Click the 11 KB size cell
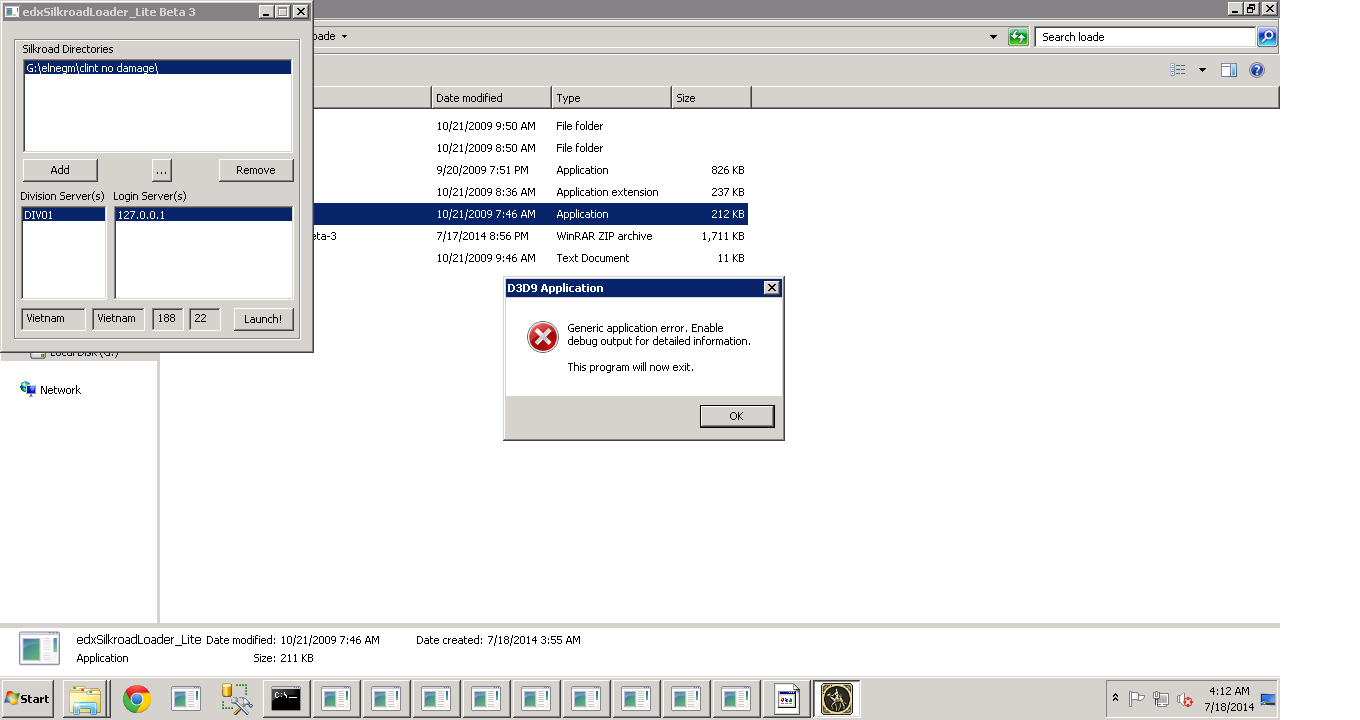The image size is (1360, 720). [x=732, y=258]
